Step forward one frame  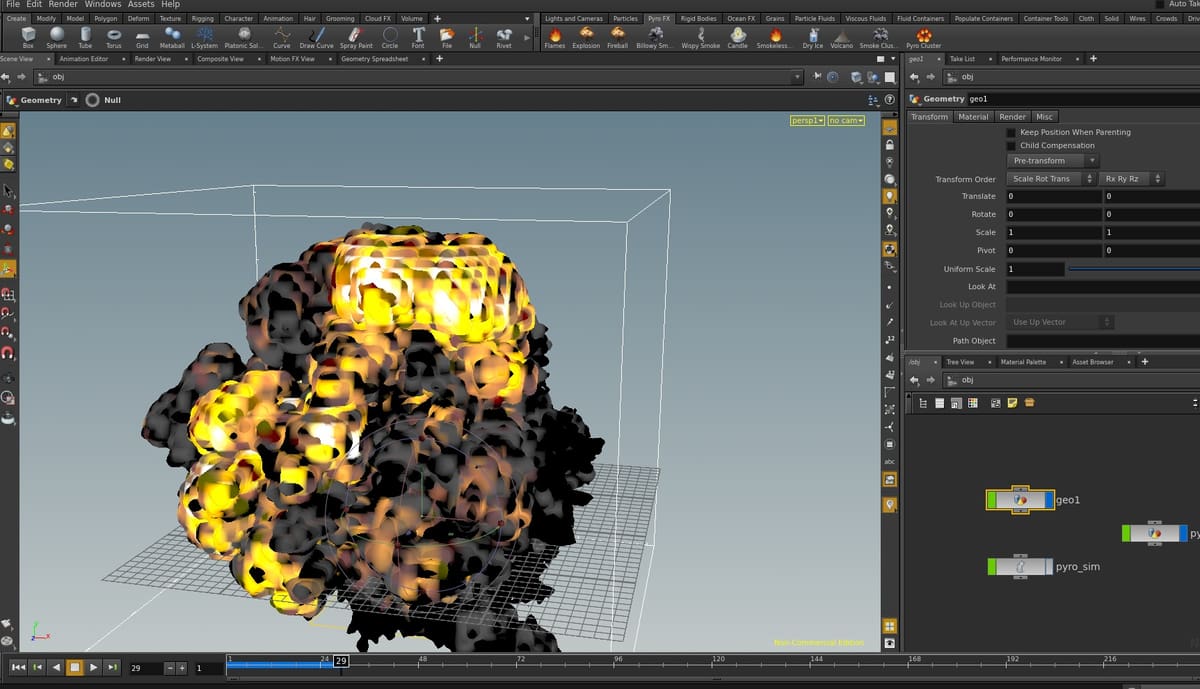pyautogui.click(x=112, y=667)
